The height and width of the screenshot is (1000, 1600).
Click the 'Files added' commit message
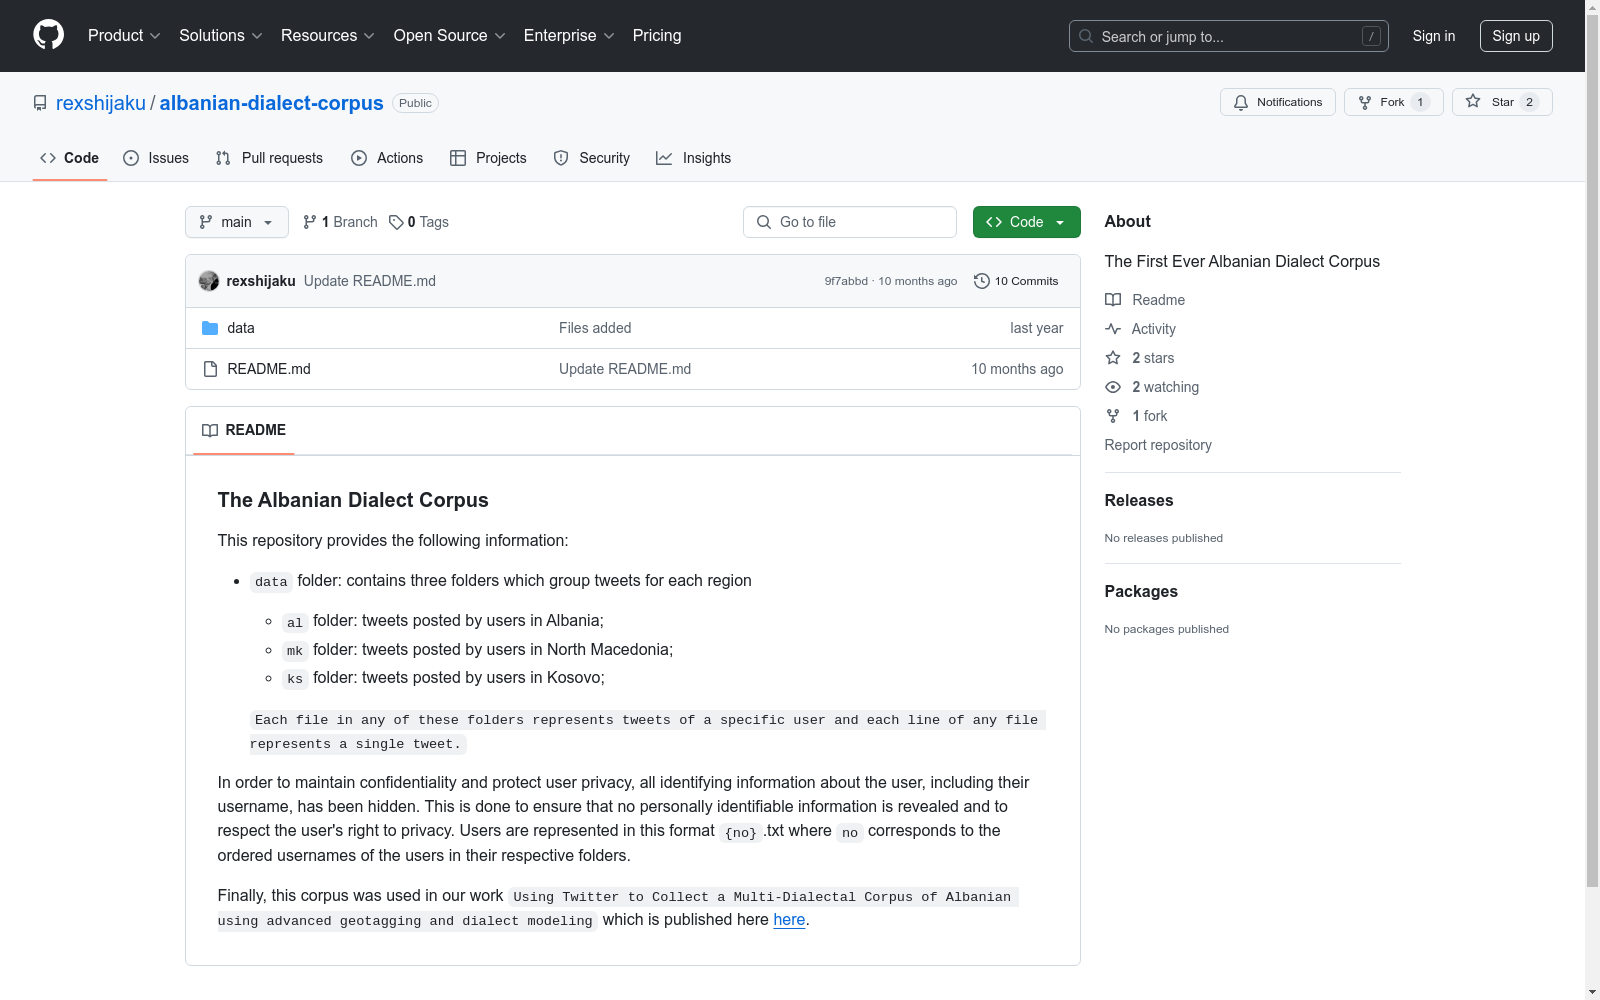[x=595, y=328]
